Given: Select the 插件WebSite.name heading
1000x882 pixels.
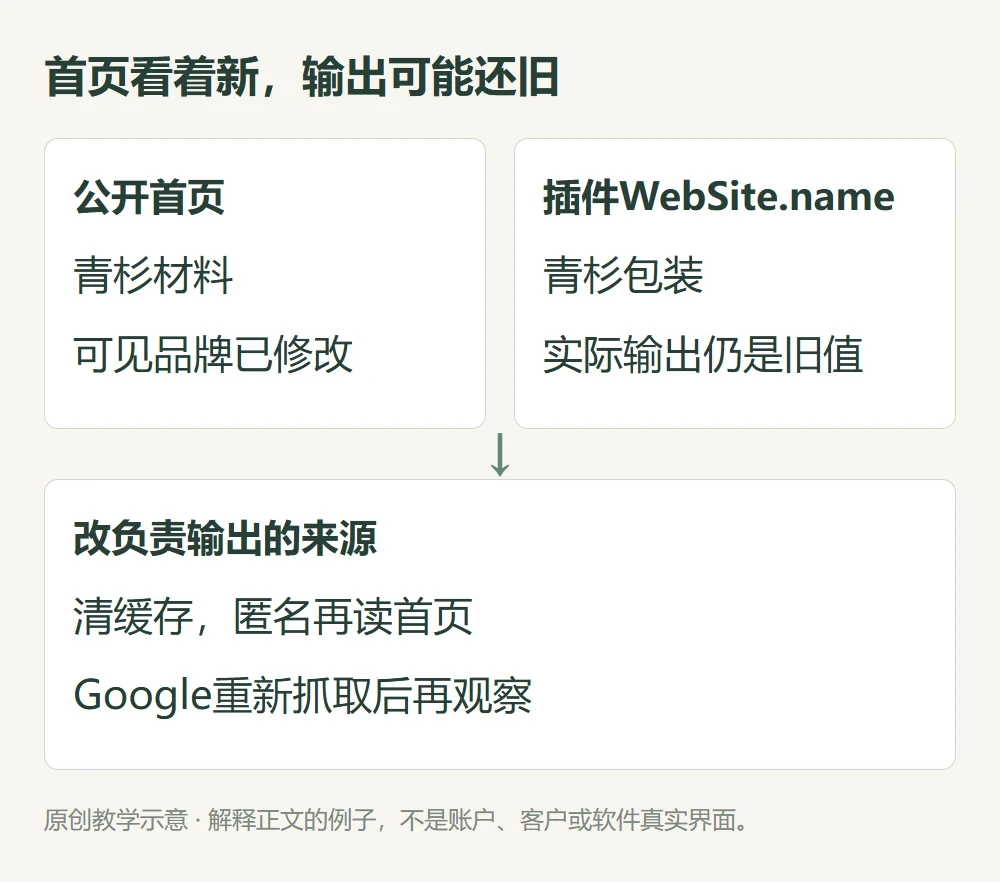Looking at the screenshot, I should [x=719, y=197].
